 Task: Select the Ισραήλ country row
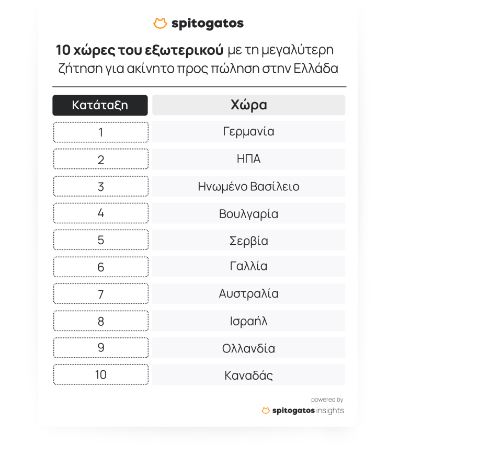pyautogui.click(x=249, y=321)
